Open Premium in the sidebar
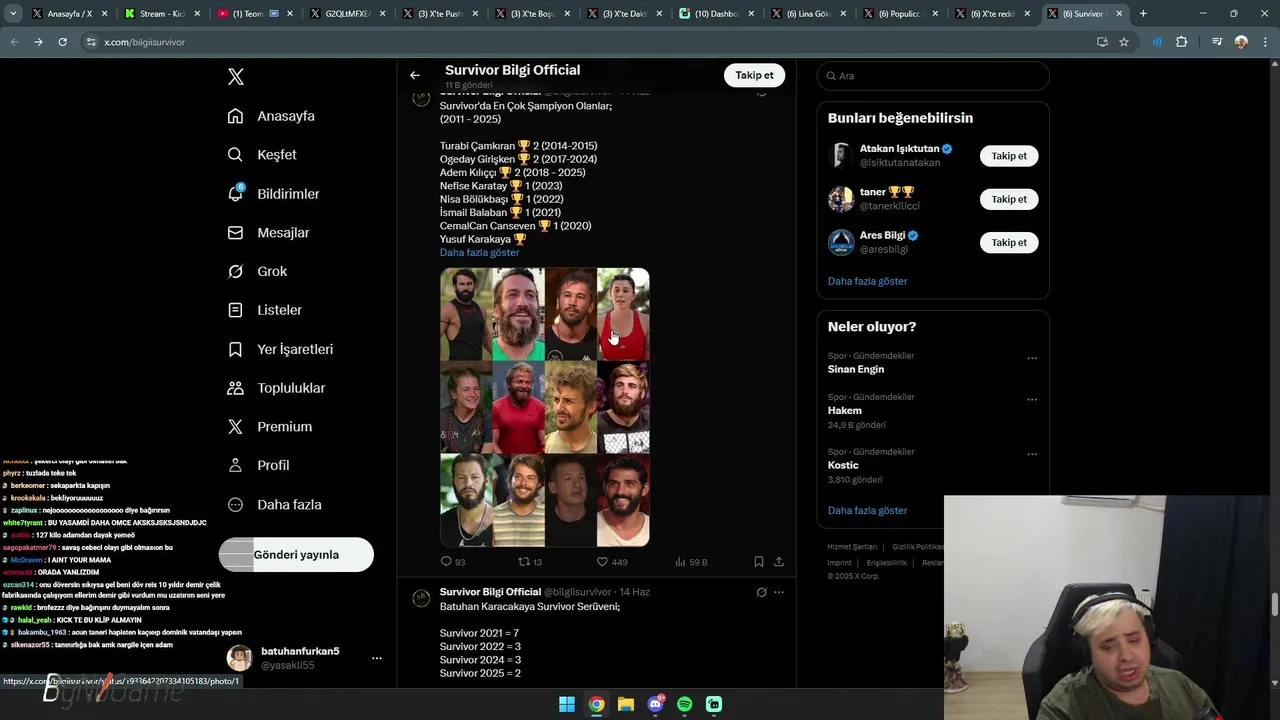The width and height of the screenshot is (1280, 720). (x=270, y=427)
